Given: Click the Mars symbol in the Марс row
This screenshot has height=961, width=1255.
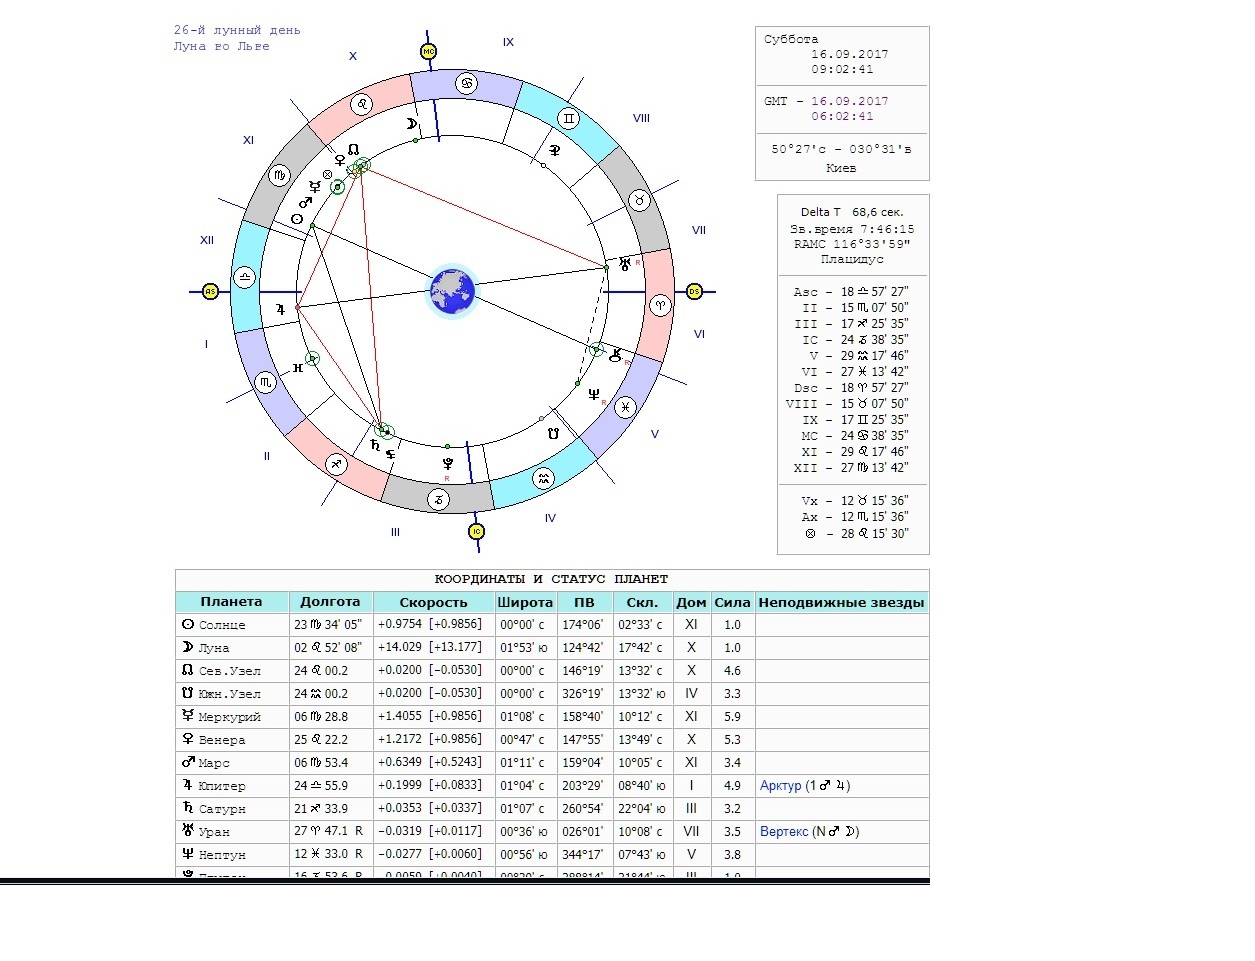Looking at the screenshot, I should (187, 762).
